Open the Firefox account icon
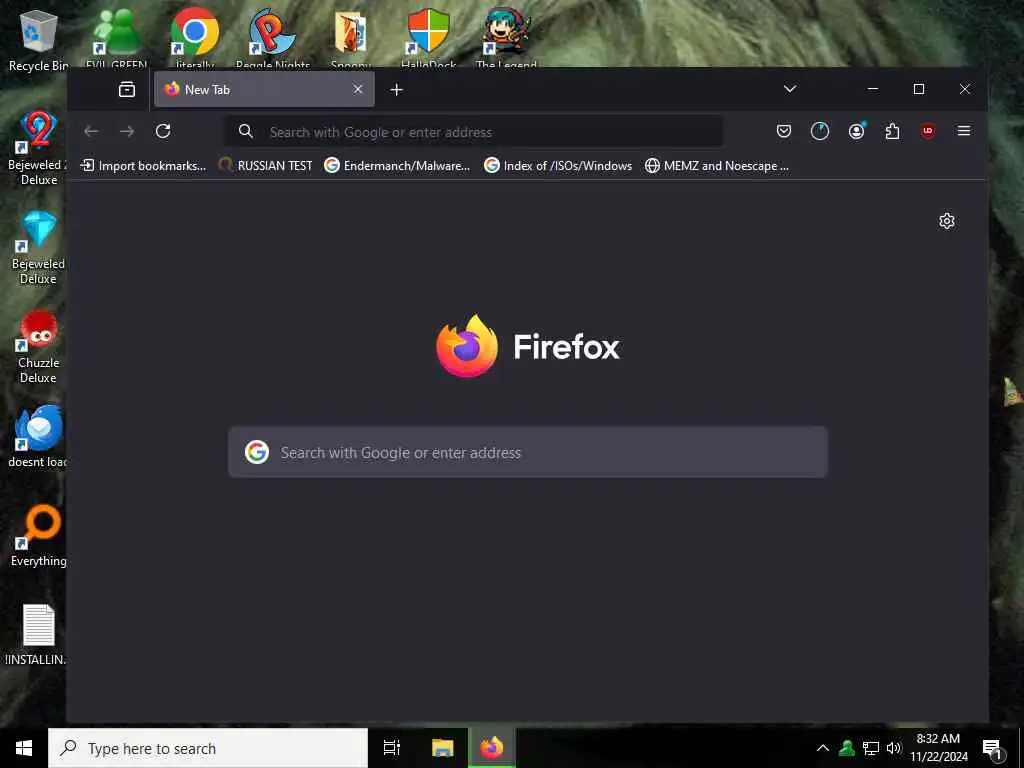 pos(856,131)
